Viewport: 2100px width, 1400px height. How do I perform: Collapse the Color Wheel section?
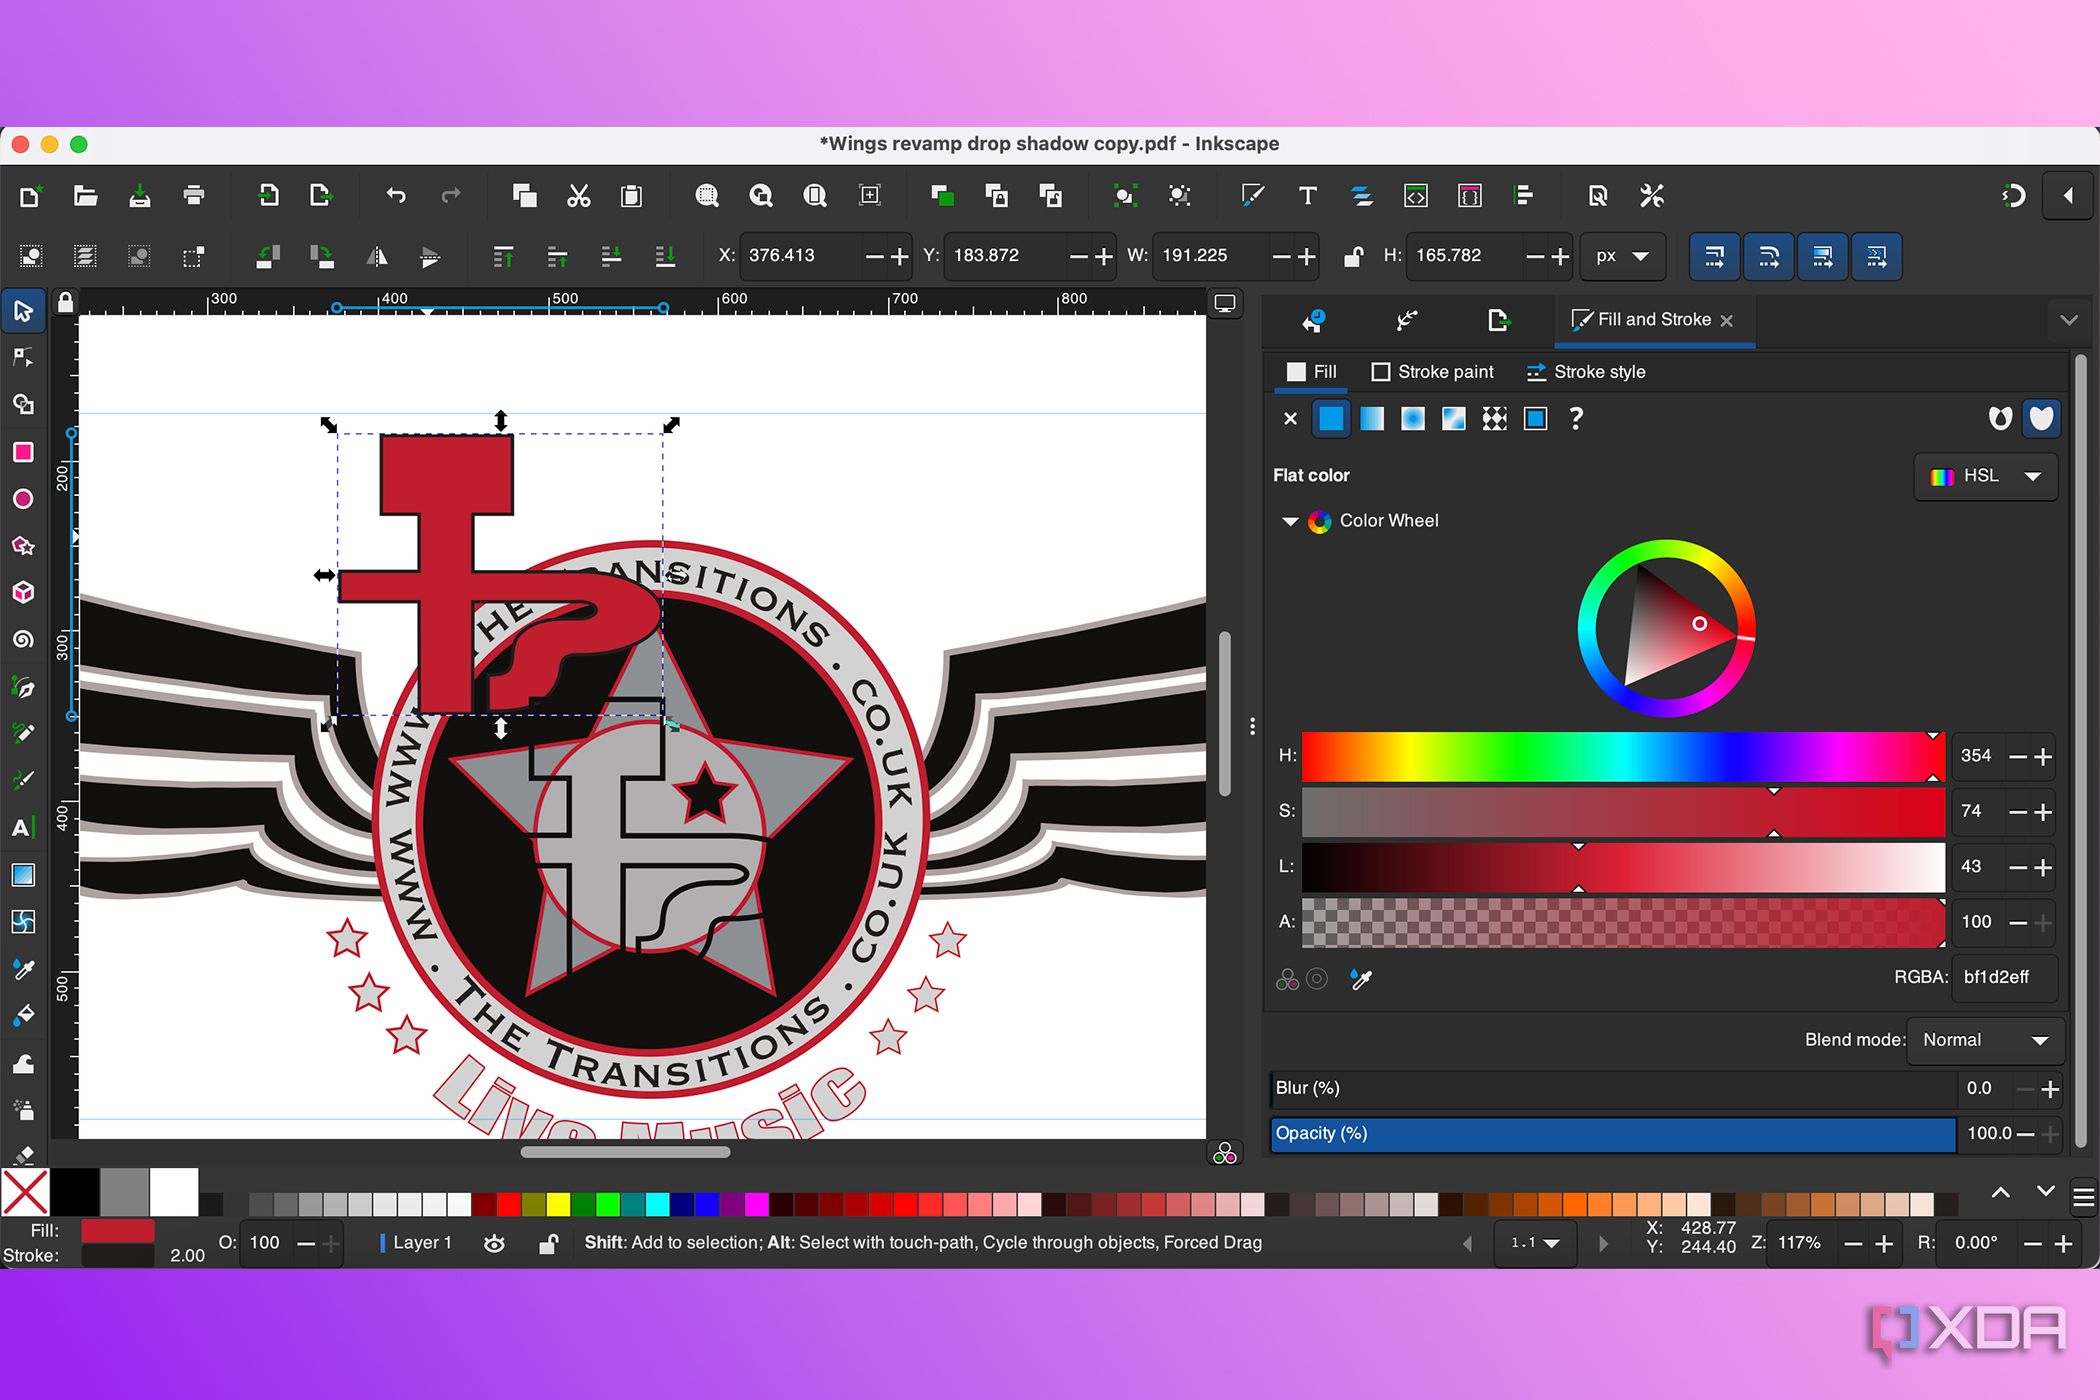[x=1290, y=521]
